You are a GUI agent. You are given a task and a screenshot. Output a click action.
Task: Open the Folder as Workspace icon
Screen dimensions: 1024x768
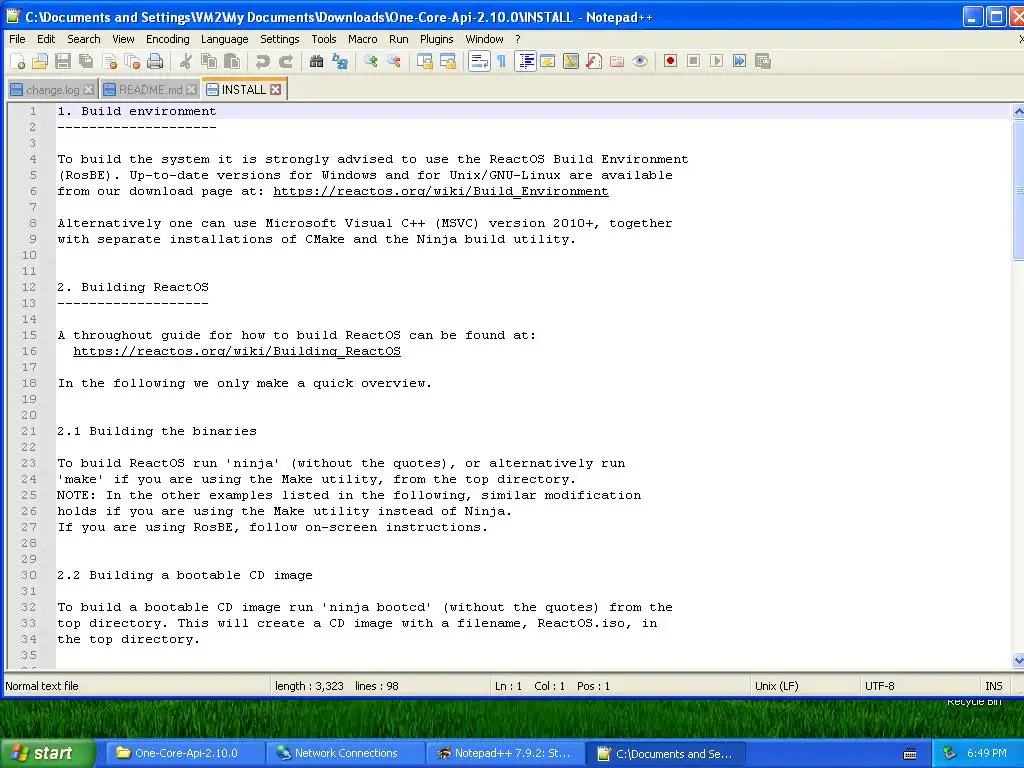[616, 61]
